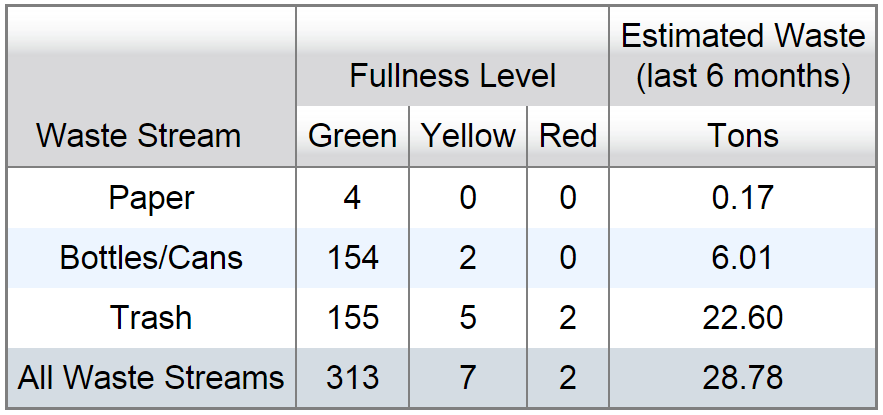
Task: Click the Green column header
Action: click(x=353, y=136)
